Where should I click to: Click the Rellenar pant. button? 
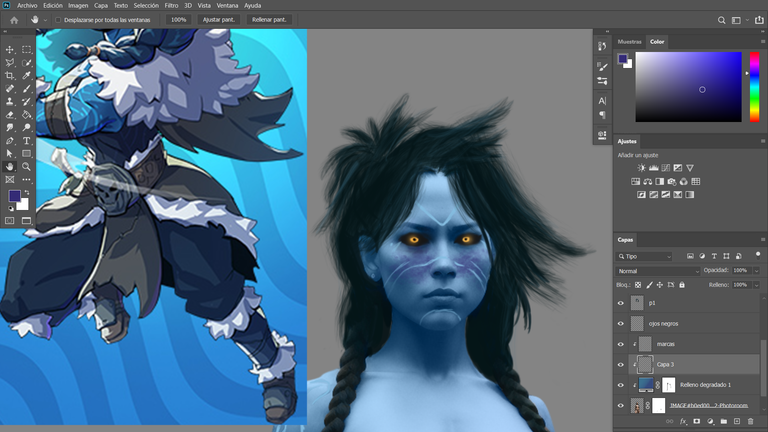[x=269, y=20]
